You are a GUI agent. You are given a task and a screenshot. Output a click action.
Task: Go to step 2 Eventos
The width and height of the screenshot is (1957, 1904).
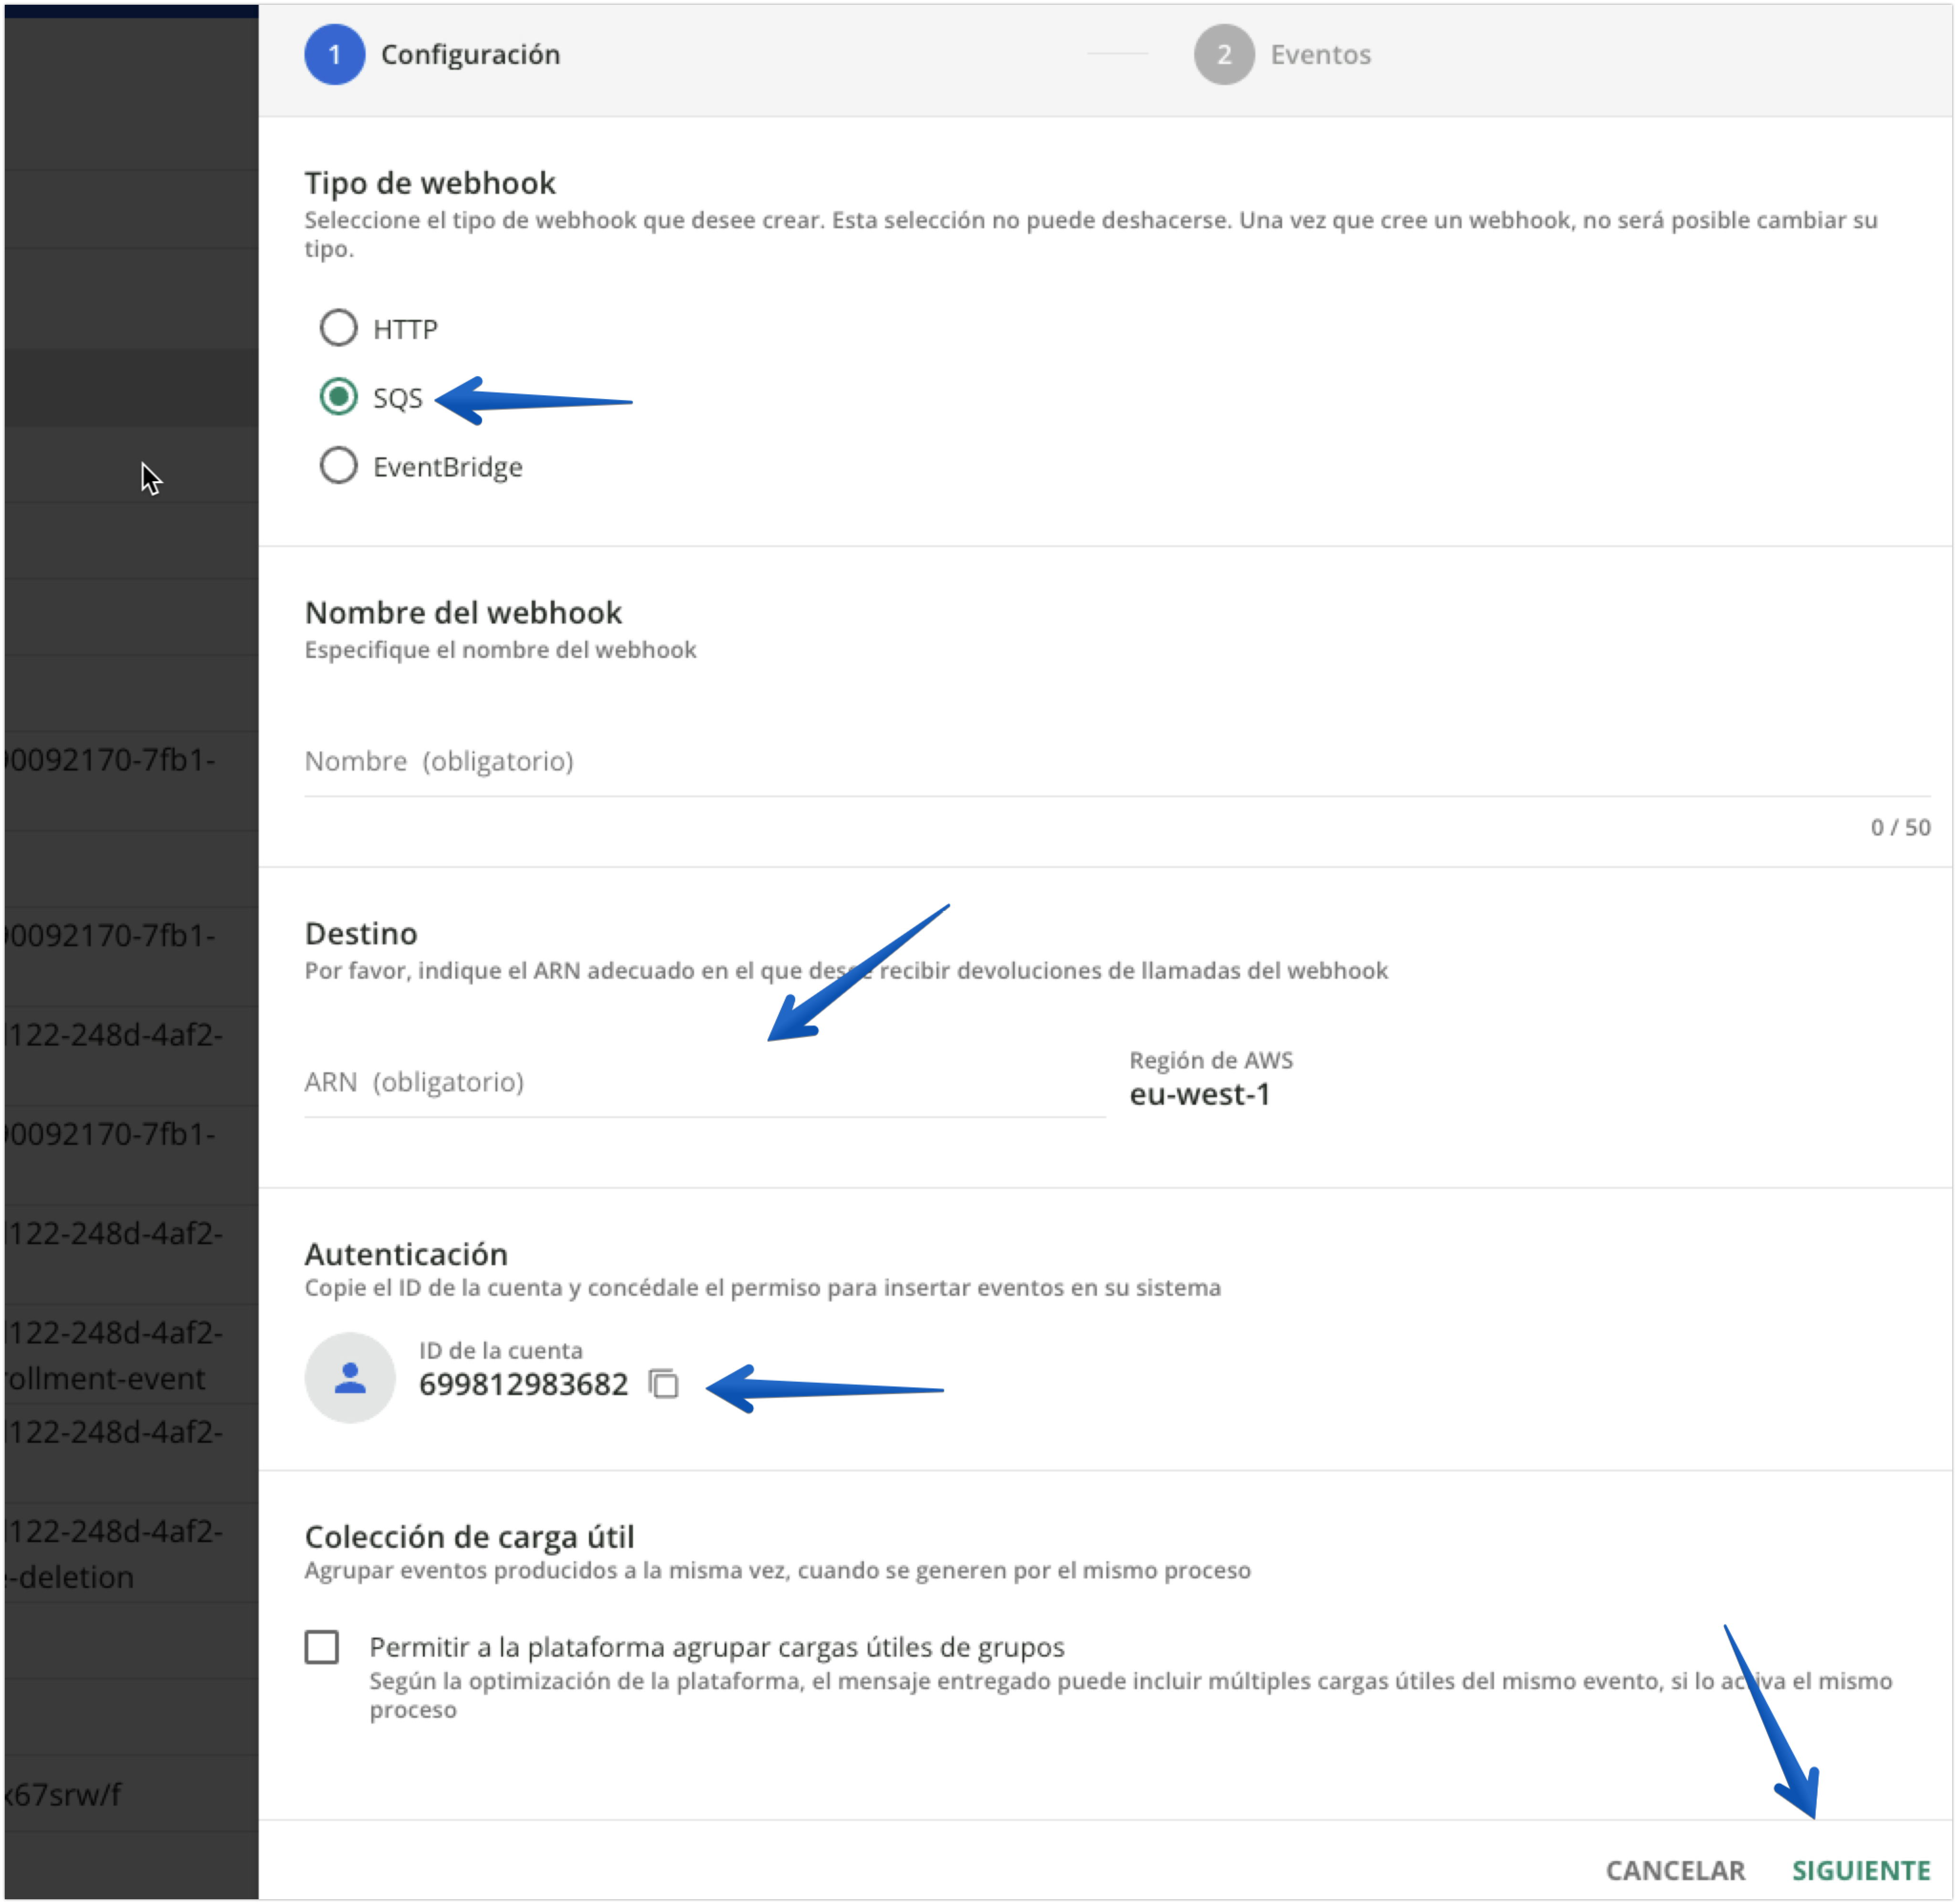[x=1283, y=54]
